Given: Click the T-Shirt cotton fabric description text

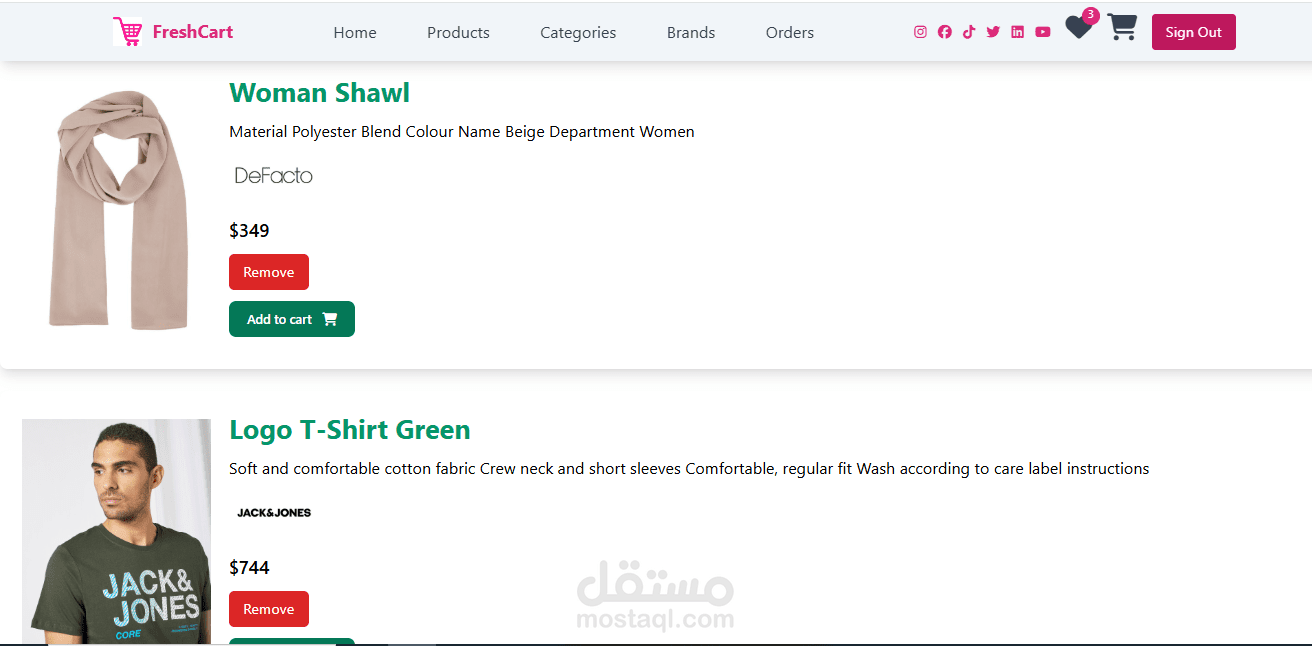Looking at the screenshot, I should coord(689,469).
